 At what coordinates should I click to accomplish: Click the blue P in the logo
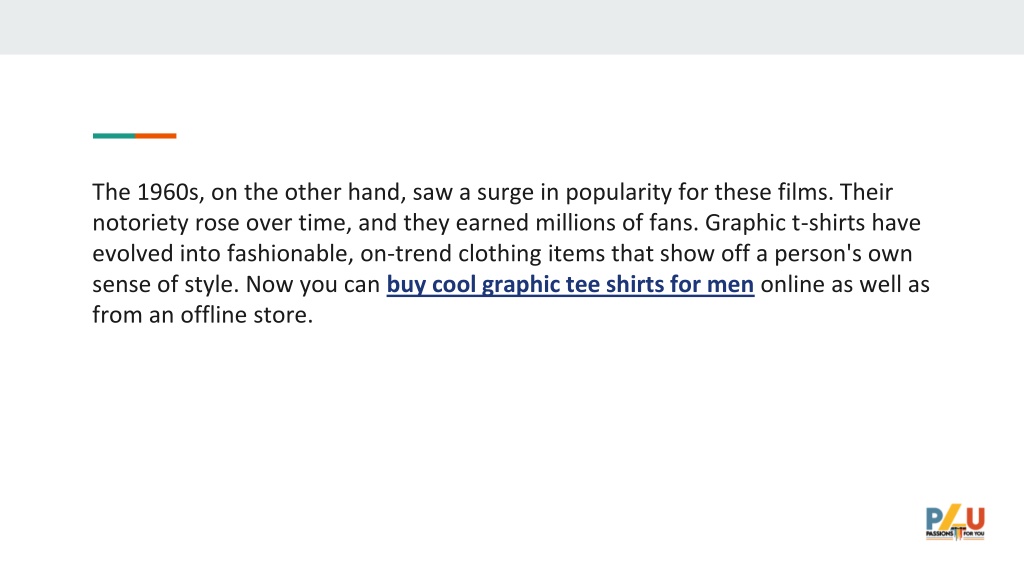pyautogui.click(x=934, y=519)
